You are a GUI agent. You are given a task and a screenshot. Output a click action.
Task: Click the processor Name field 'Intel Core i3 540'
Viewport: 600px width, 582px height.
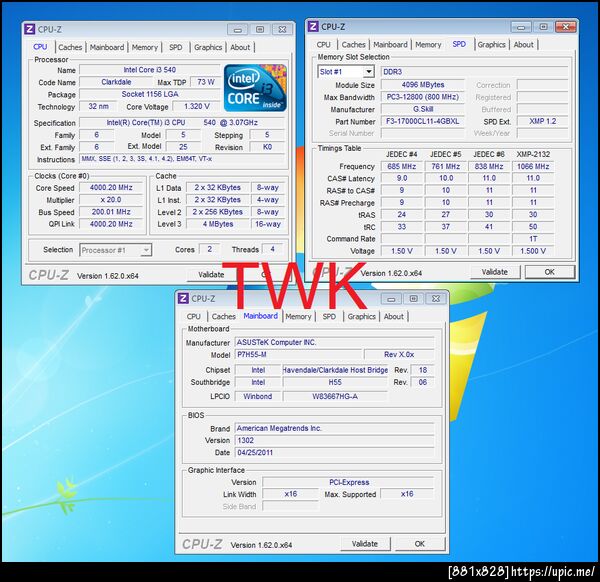tap(150, 70)
